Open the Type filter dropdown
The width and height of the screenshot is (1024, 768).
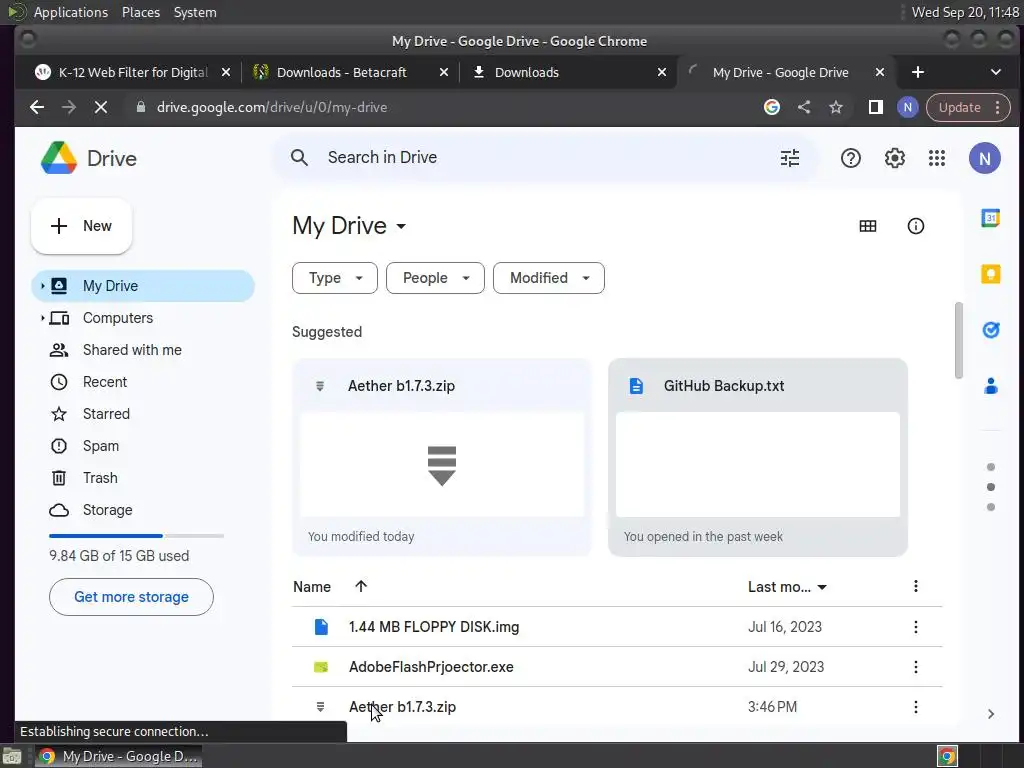pos(334,278)
